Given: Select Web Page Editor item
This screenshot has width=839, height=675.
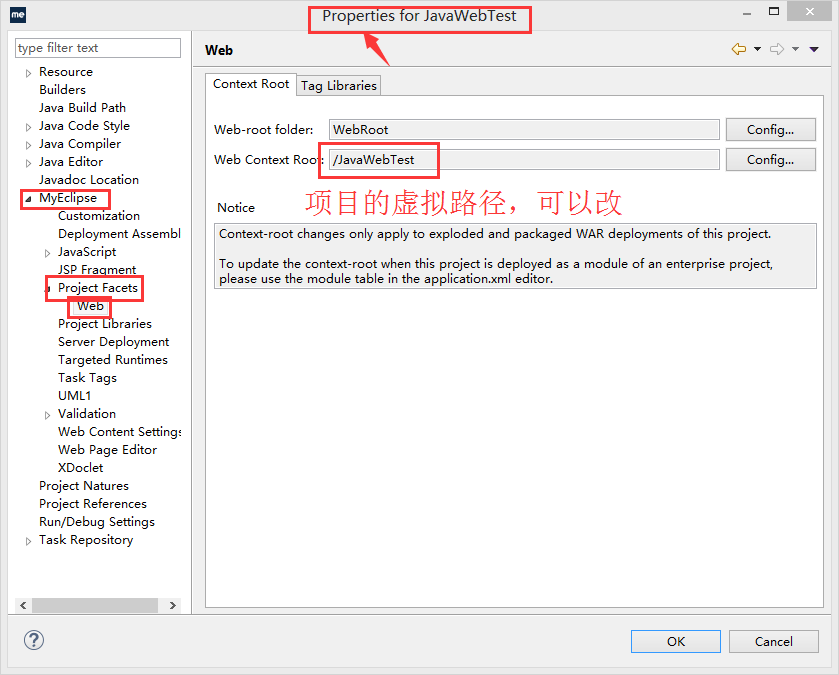Looking at the screenshot, I should pyautogui.click(x=108, y=450).
